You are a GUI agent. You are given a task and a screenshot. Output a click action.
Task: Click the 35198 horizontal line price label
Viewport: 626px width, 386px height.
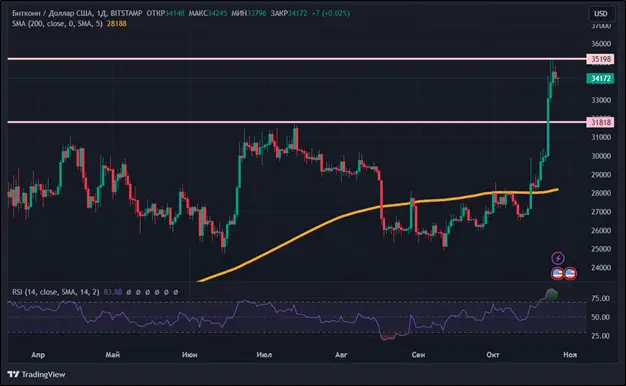coord(600,59)
